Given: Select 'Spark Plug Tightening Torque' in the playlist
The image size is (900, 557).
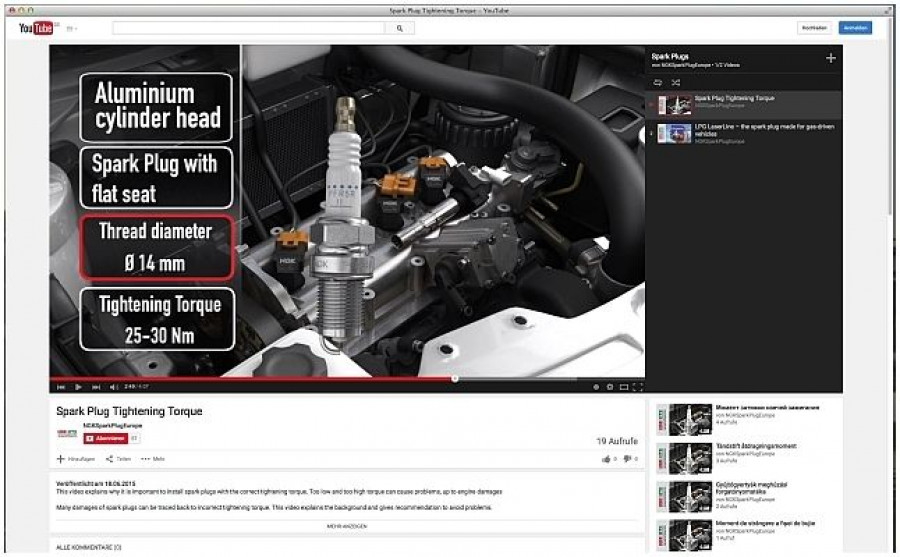Looking at the screenshot, I should pyautogui.click(x=744, y=105).
